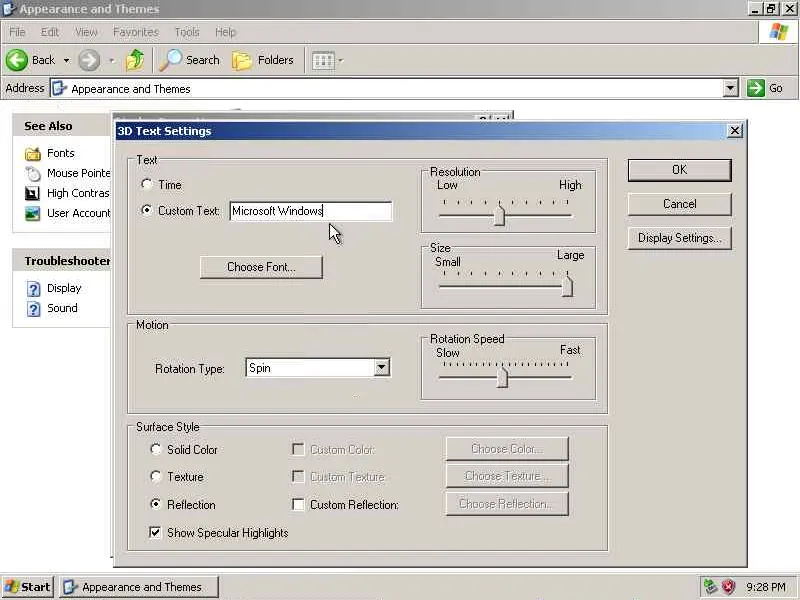
Task: Click the Sound troubleshooter link
Action: pos(62,308)
